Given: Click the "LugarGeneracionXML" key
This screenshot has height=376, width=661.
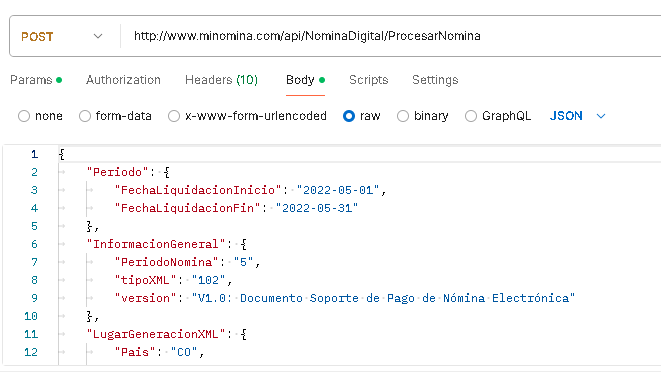Looking at the screenshot, I should 156,334.
